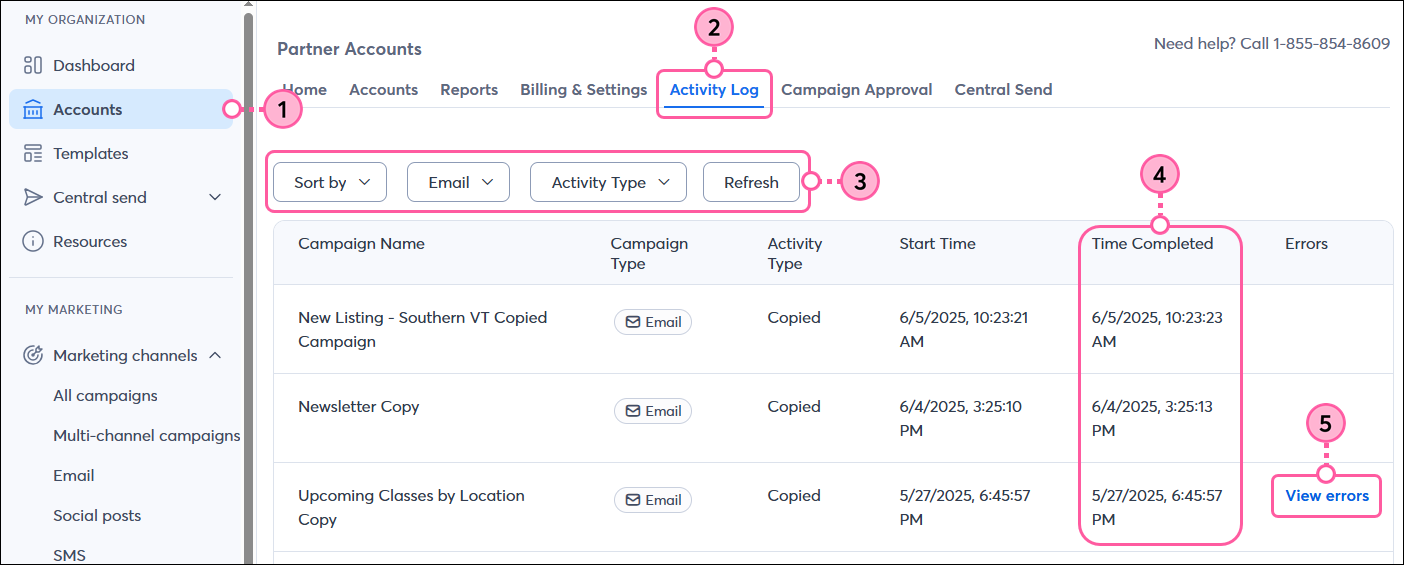Image resolution: width=1404 pixels, height=565 pixels.
Task: Open Multi-channel campaigns in sidebar
Action: pos(147,435)
